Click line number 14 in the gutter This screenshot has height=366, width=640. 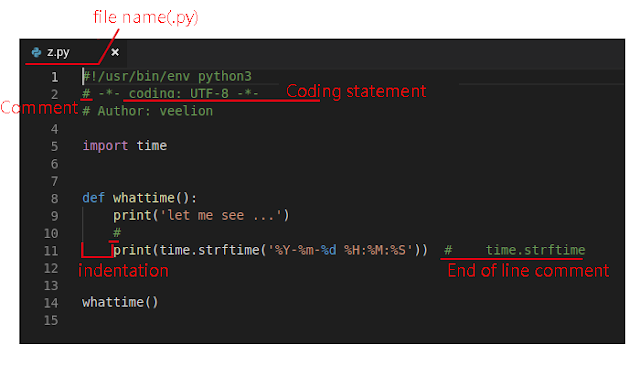click(51, 303)
